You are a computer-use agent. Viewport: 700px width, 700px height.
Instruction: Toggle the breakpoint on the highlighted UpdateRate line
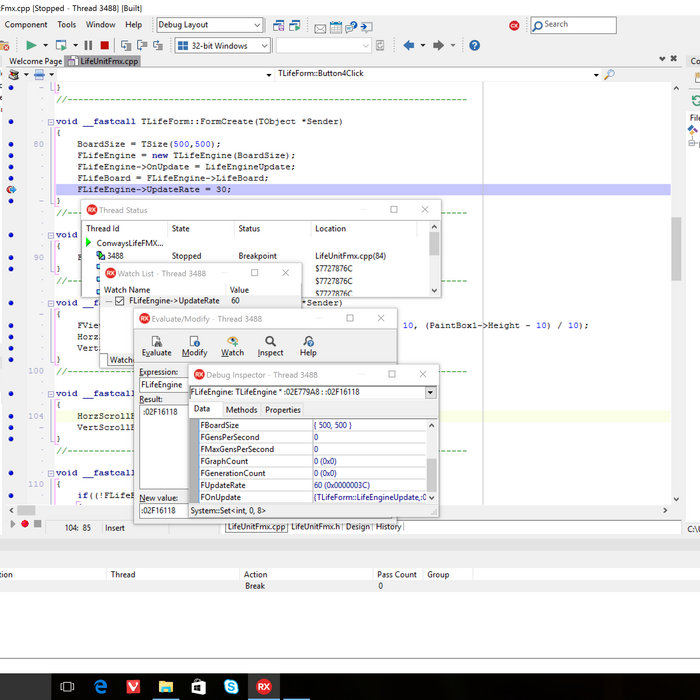[11, 190]
